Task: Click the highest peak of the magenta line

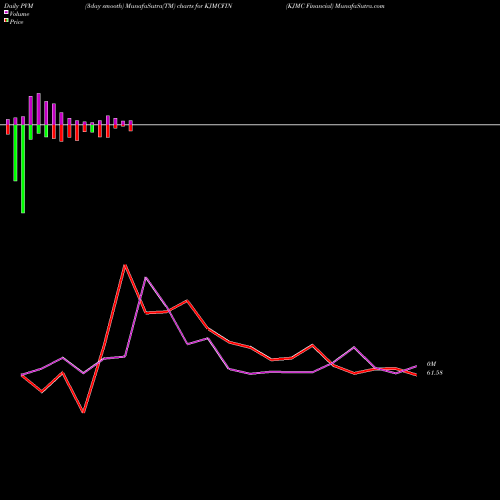Action: 146,278
